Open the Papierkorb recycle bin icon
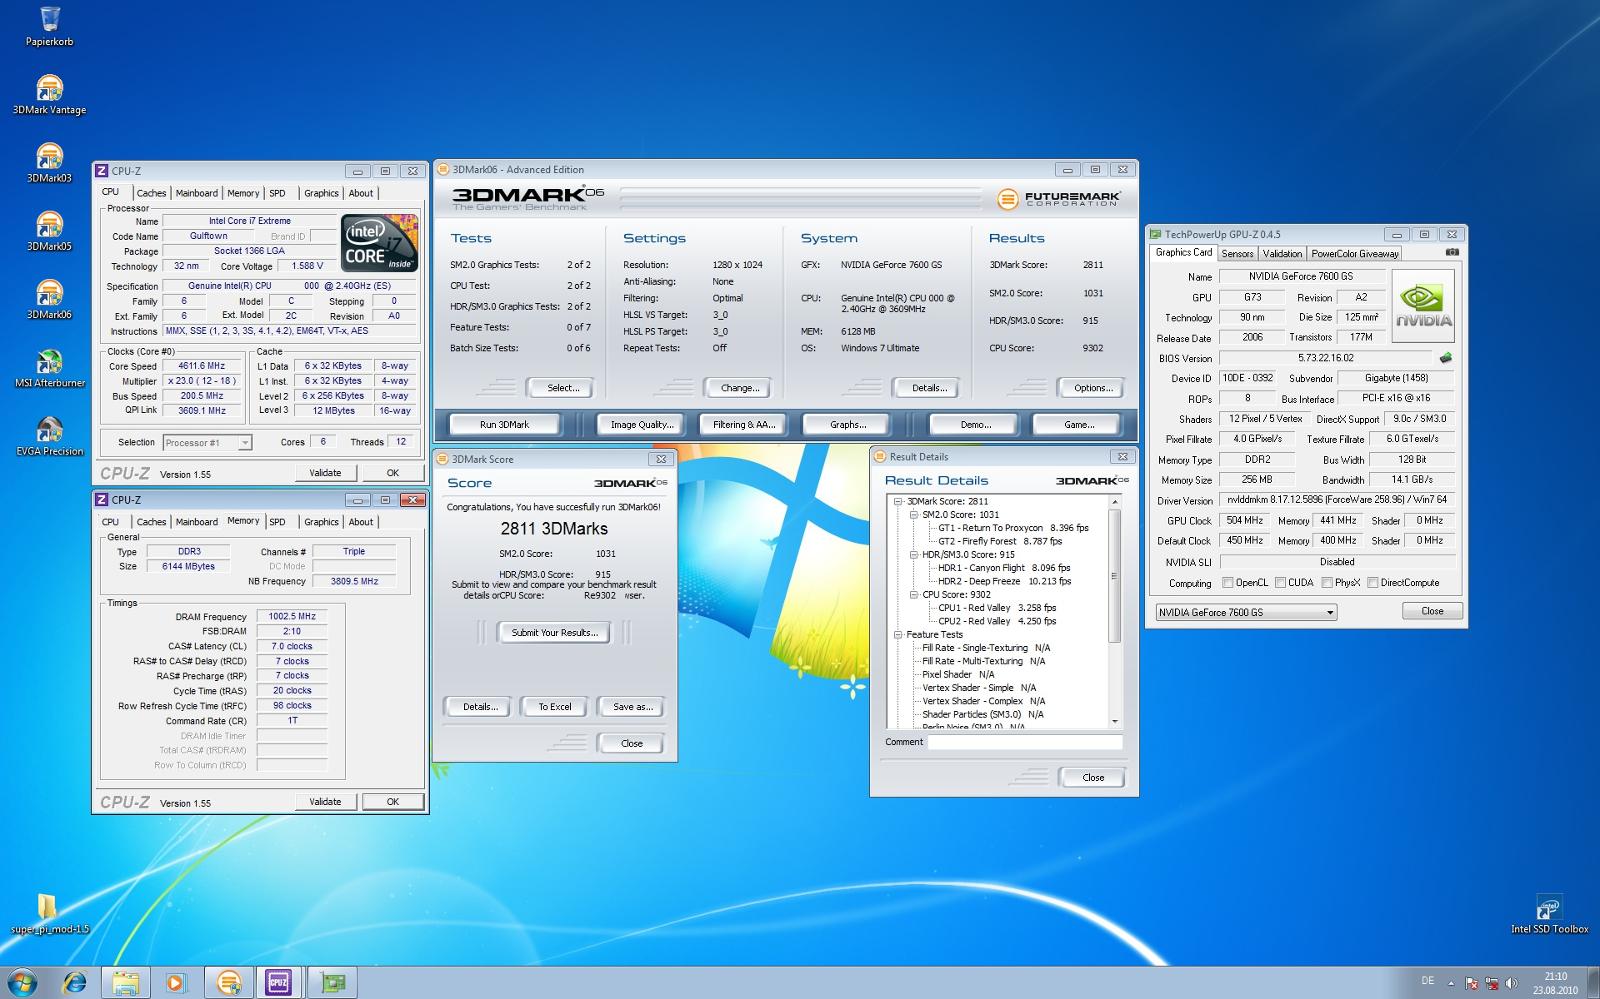 [x=49, y=26]
